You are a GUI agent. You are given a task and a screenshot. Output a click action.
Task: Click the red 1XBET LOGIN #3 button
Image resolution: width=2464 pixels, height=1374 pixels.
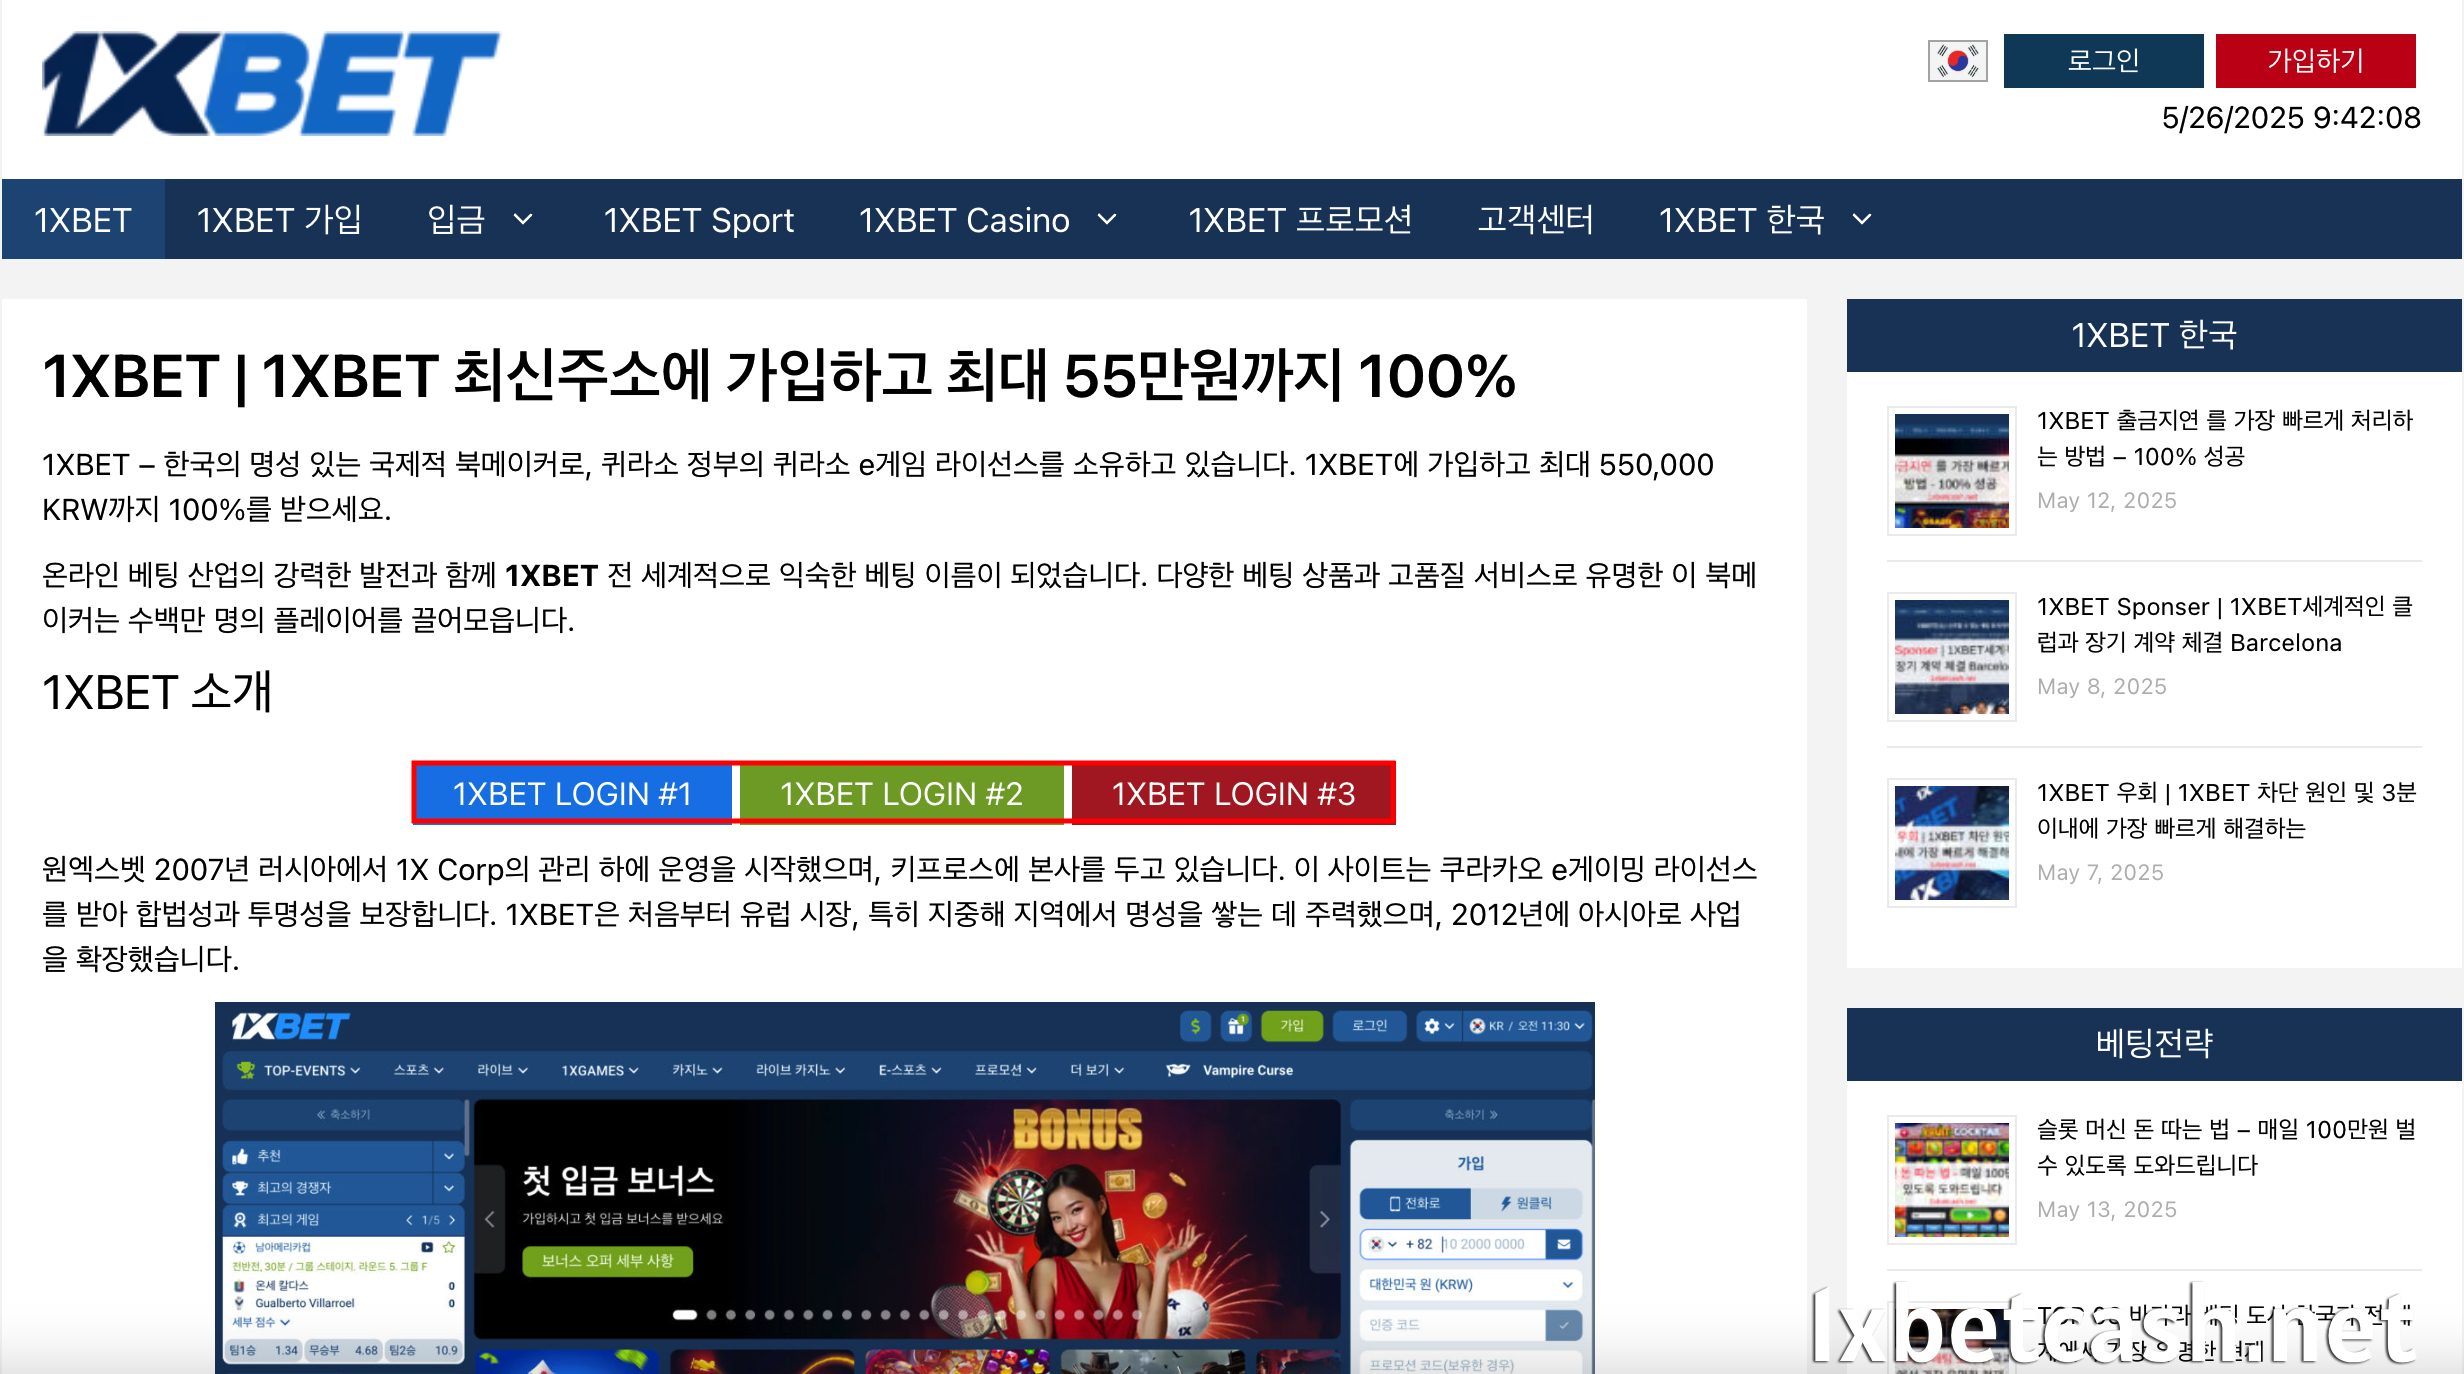pyautogui.click(x=1233, y=793)
